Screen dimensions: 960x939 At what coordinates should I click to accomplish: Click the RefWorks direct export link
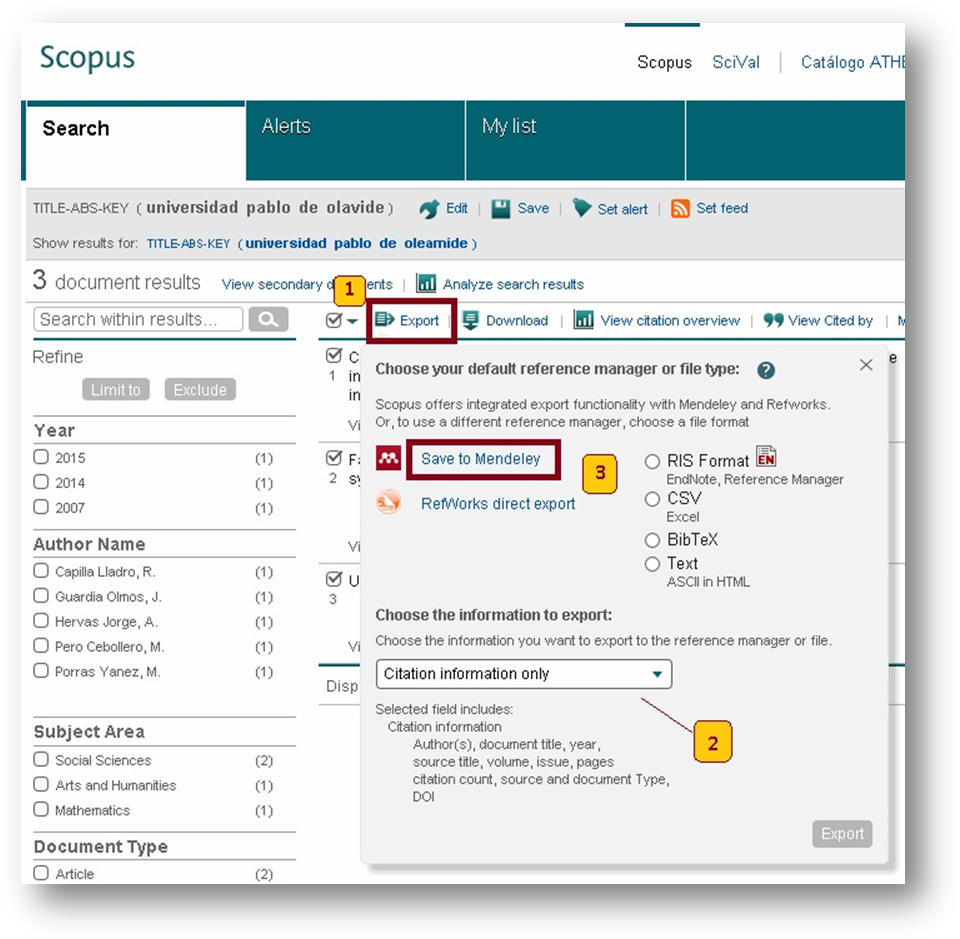pos(498,503)
